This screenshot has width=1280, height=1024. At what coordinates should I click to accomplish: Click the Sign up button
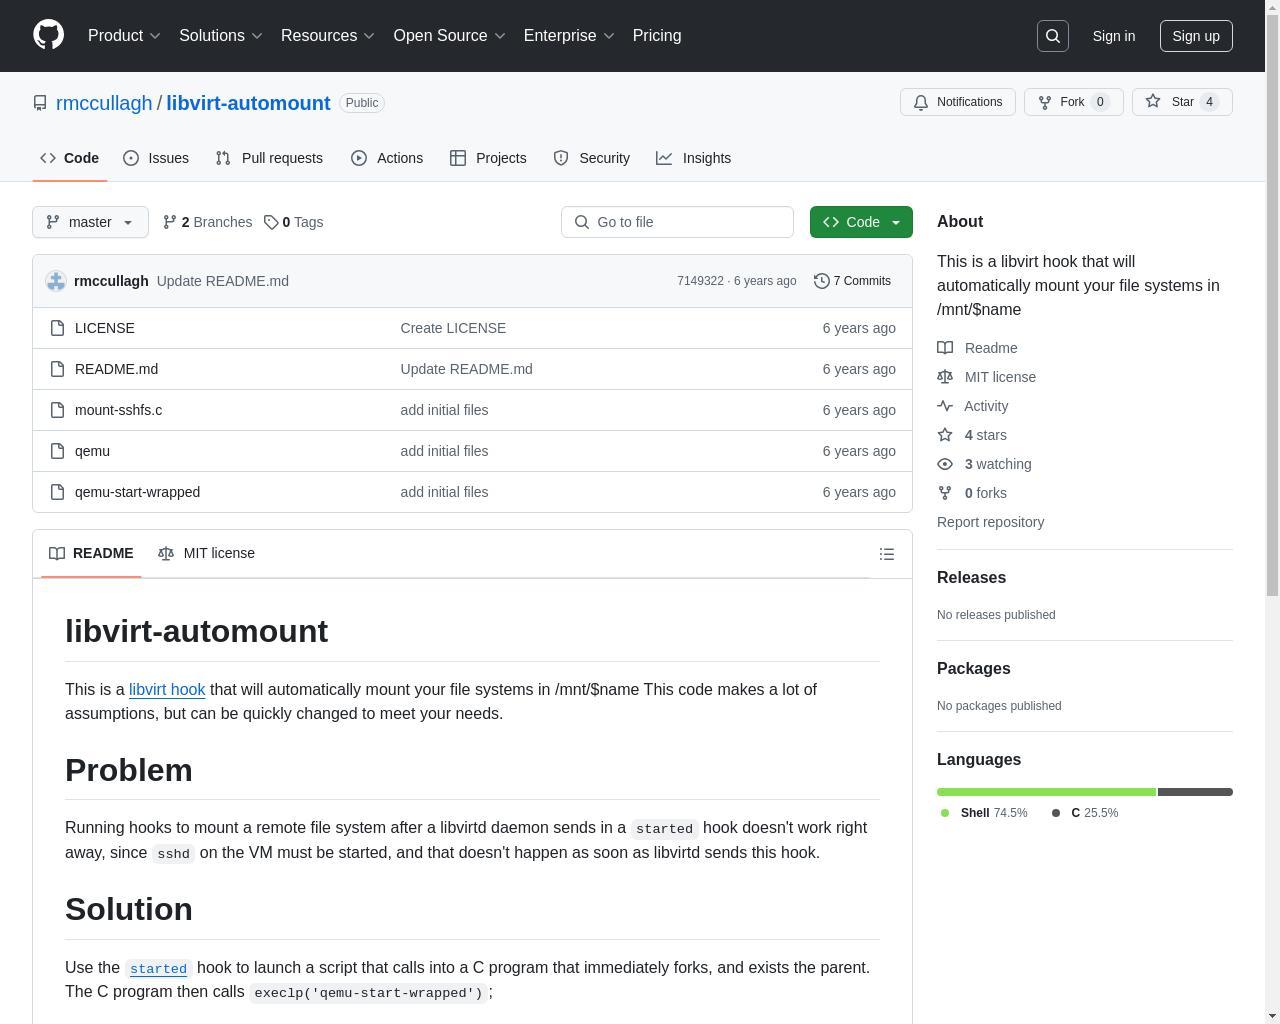(x=1196, y=36)
